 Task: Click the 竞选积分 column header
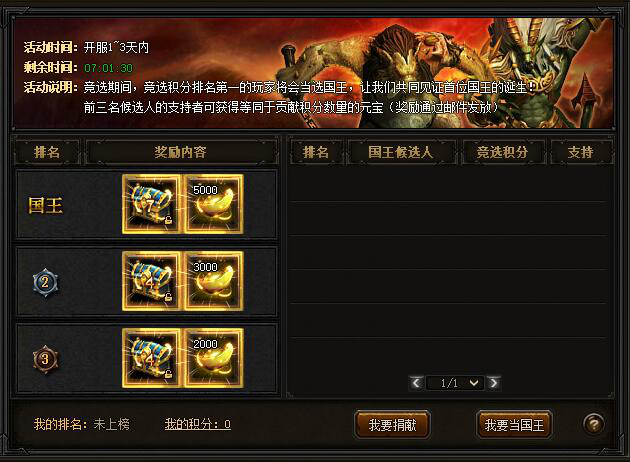tap(503, 152)
